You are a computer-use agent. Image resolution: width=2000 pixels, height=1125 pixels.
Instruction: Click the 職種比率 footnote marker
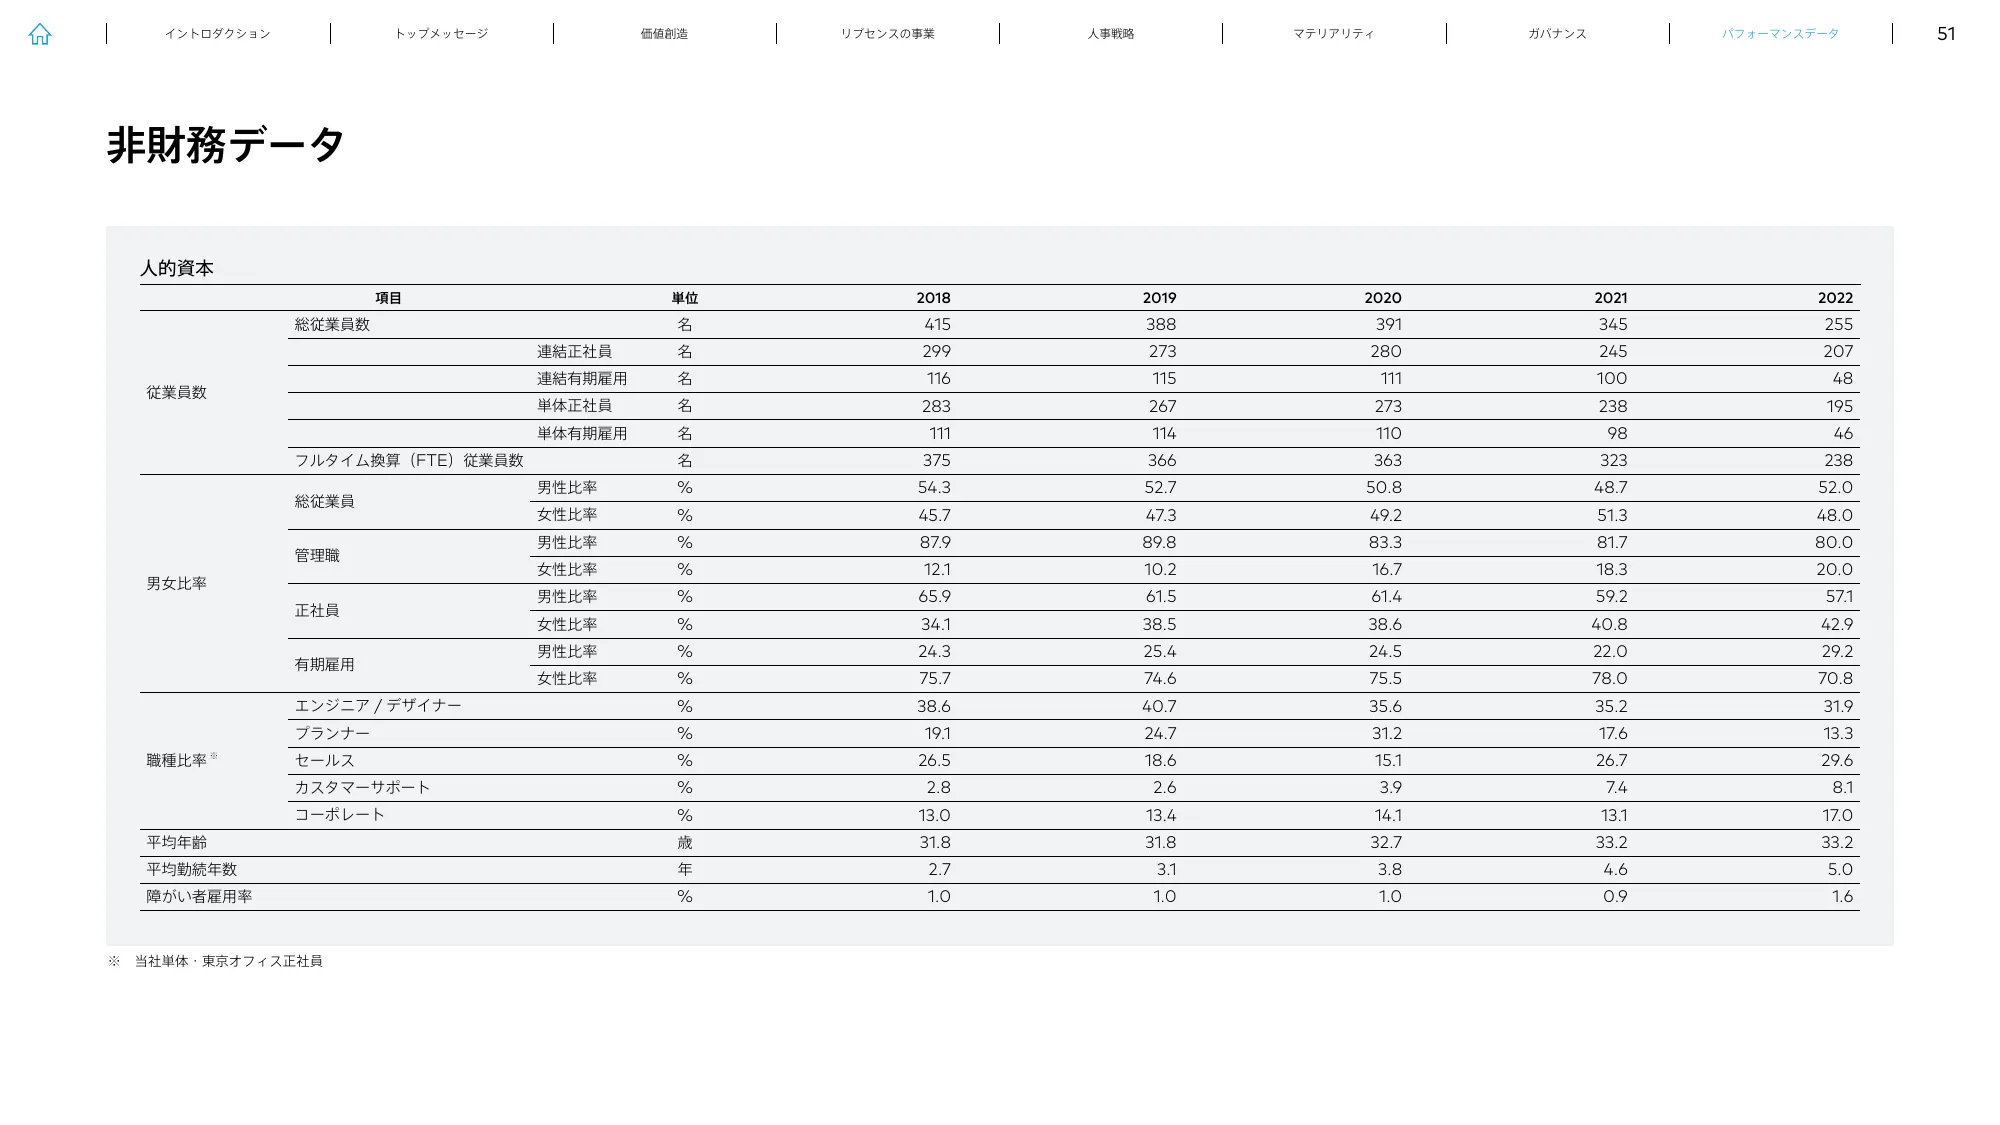tap(214, 754)
